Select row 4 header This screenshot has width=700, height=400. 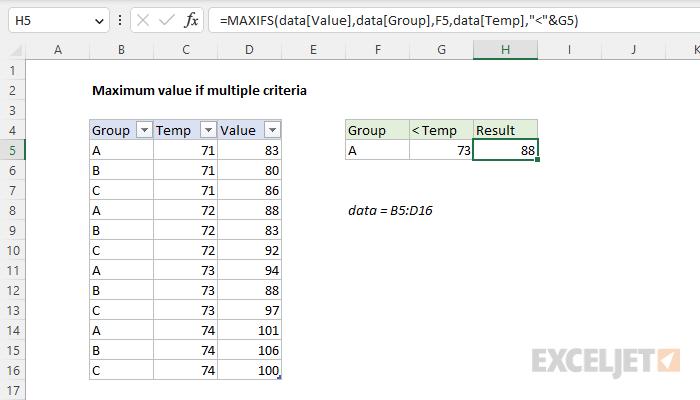(12, 130)
